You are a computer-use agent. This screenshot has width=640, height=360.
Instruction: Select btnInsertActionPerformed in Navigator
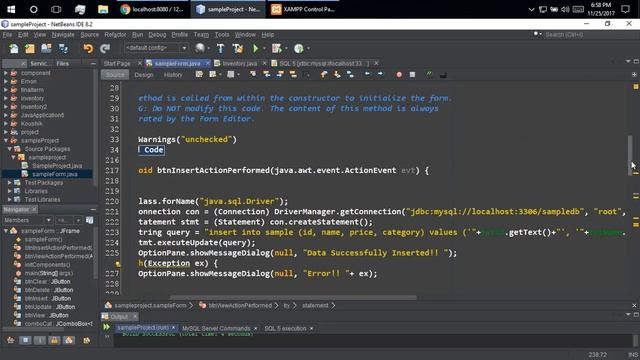pos(58,248)
